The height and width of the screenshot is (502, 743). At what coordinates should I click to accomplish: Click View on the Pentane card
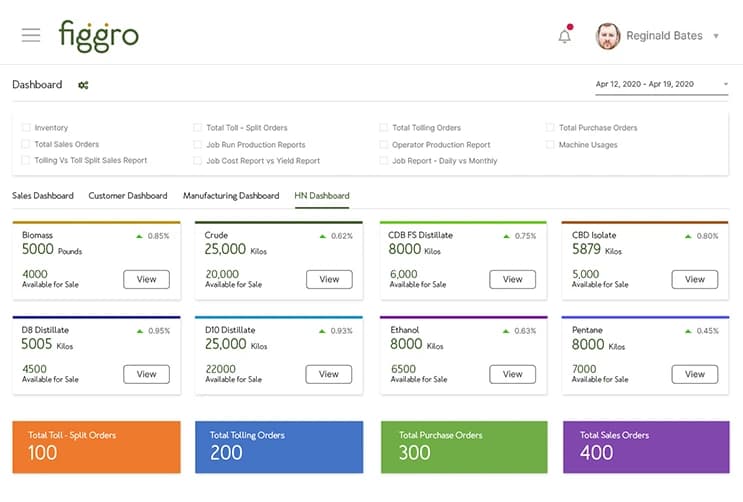click(x=695, y=374)
